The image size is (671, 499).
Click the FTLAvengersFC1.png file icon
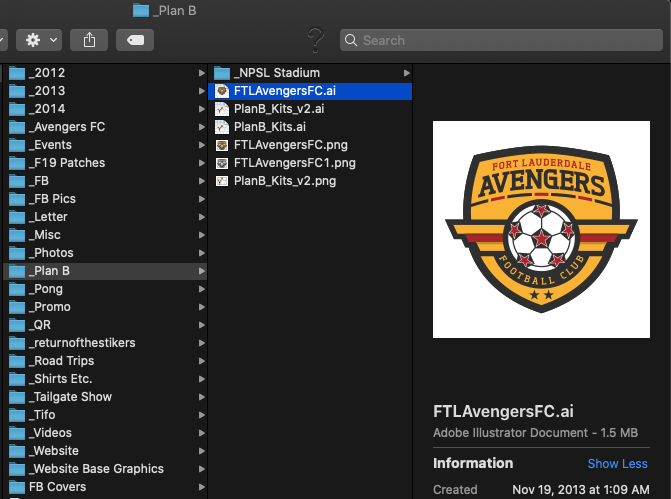pyautogui.click(x=222, y=163)
